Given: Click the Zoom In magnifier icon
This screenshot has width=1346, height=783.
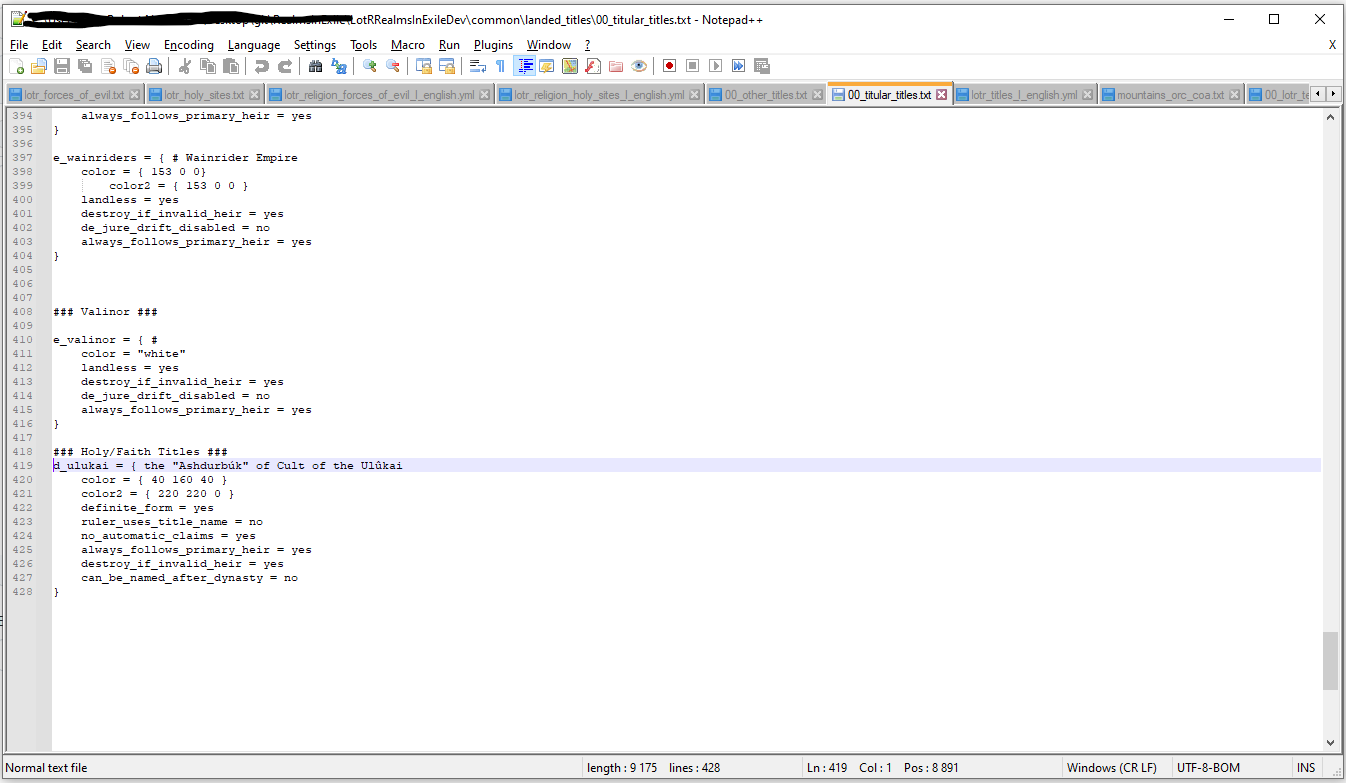Looking at the screenshot, I should point(370,66).
